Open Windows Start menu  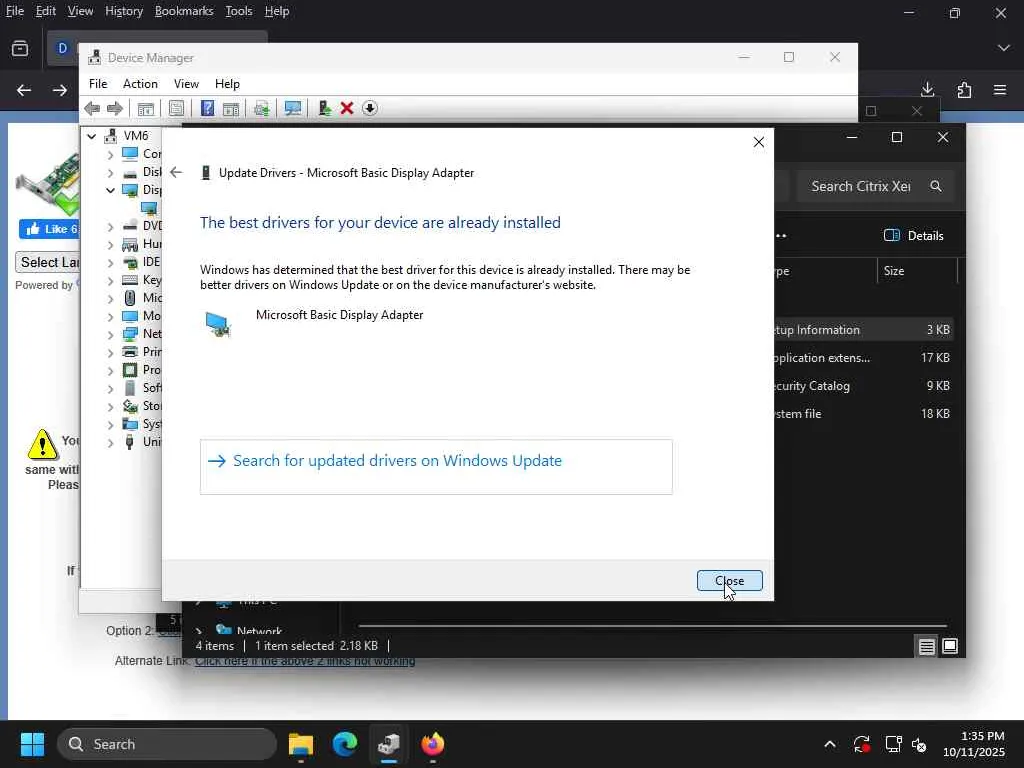coord(32,744)
